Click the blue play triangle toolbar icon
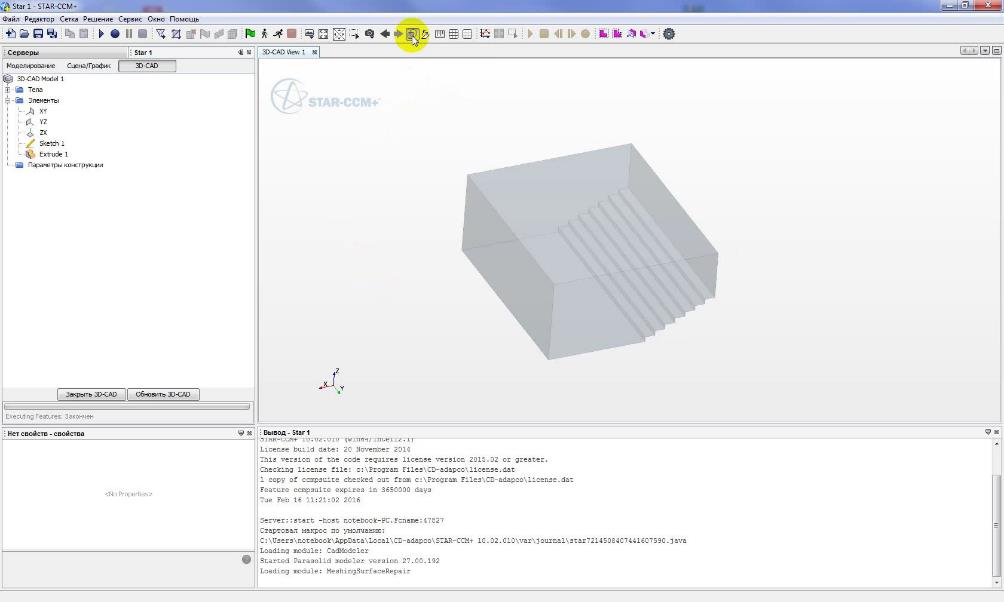Viewport: 1004px width, 602px height. point(101,34)
